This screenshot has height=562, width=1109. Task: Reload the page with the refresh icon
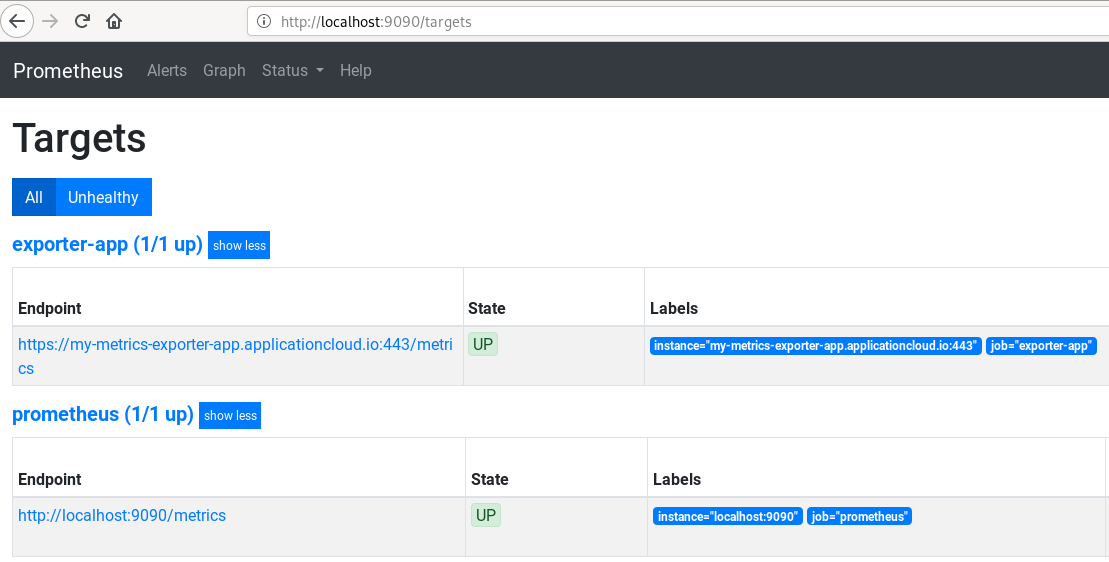click(82, 21)
